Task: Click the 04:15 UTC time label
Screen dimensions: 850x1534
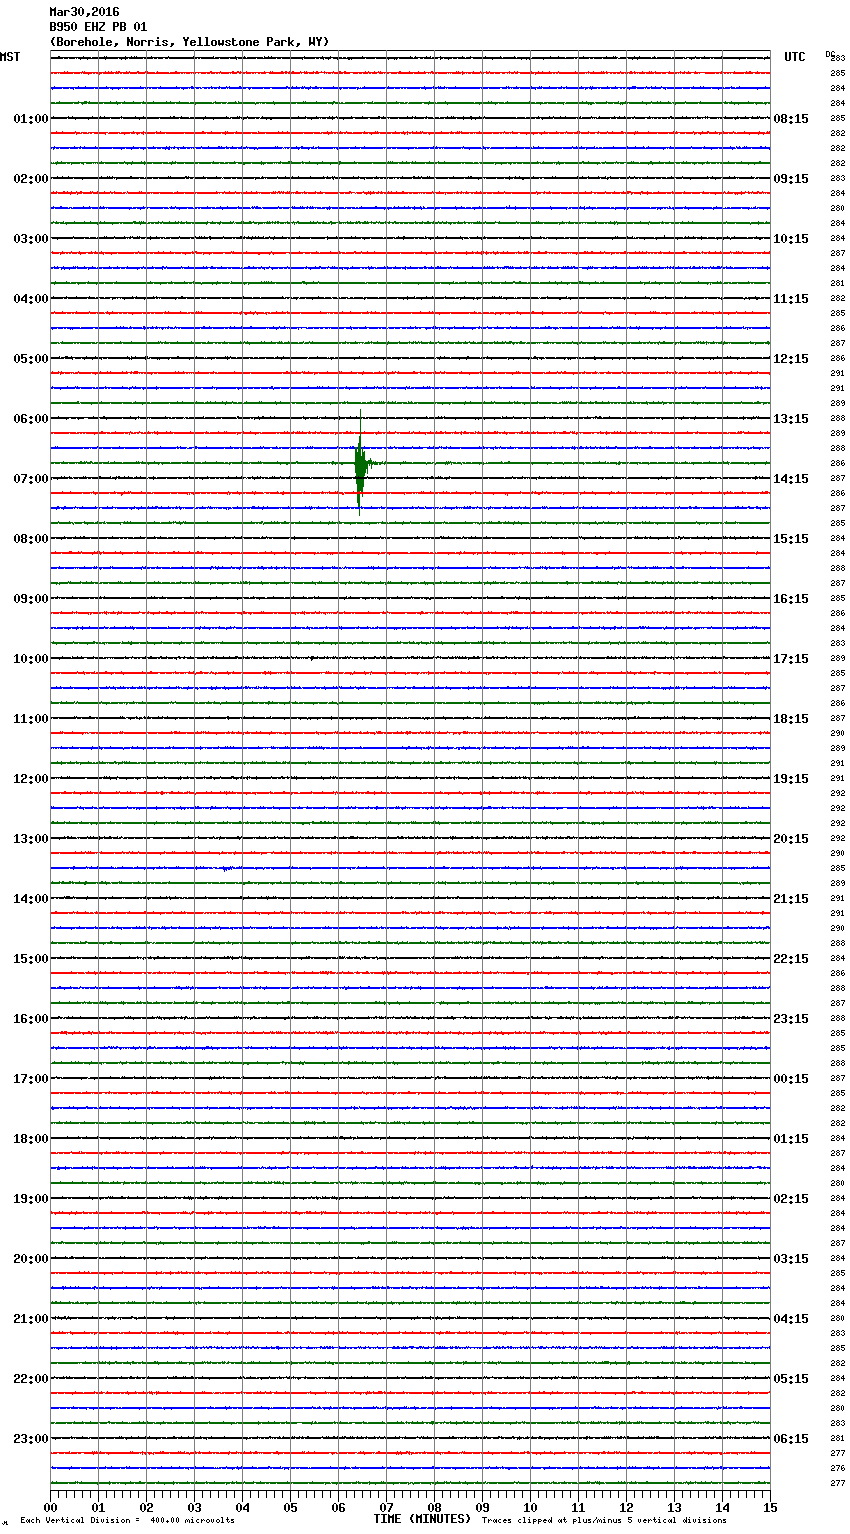Action: coord(791,1319)
